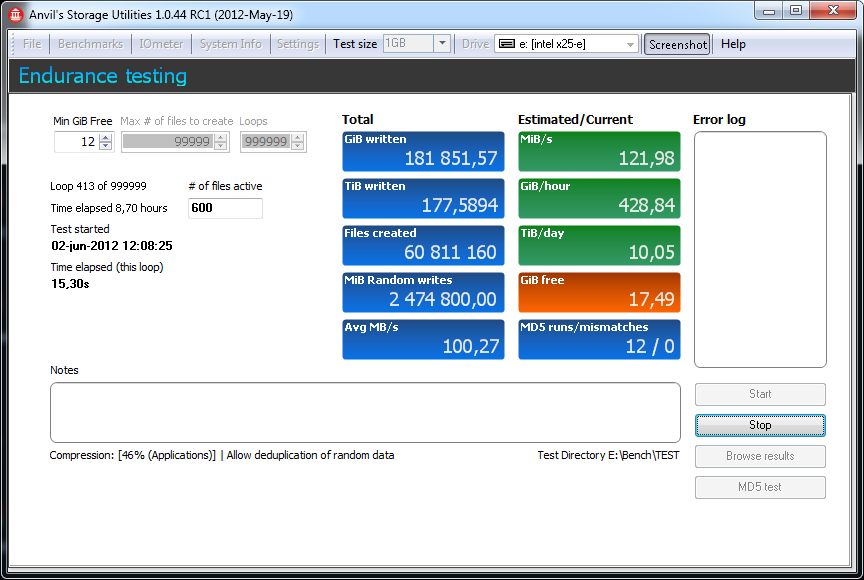
Task: Open the Settings menu
Action: tap(298, 44)
